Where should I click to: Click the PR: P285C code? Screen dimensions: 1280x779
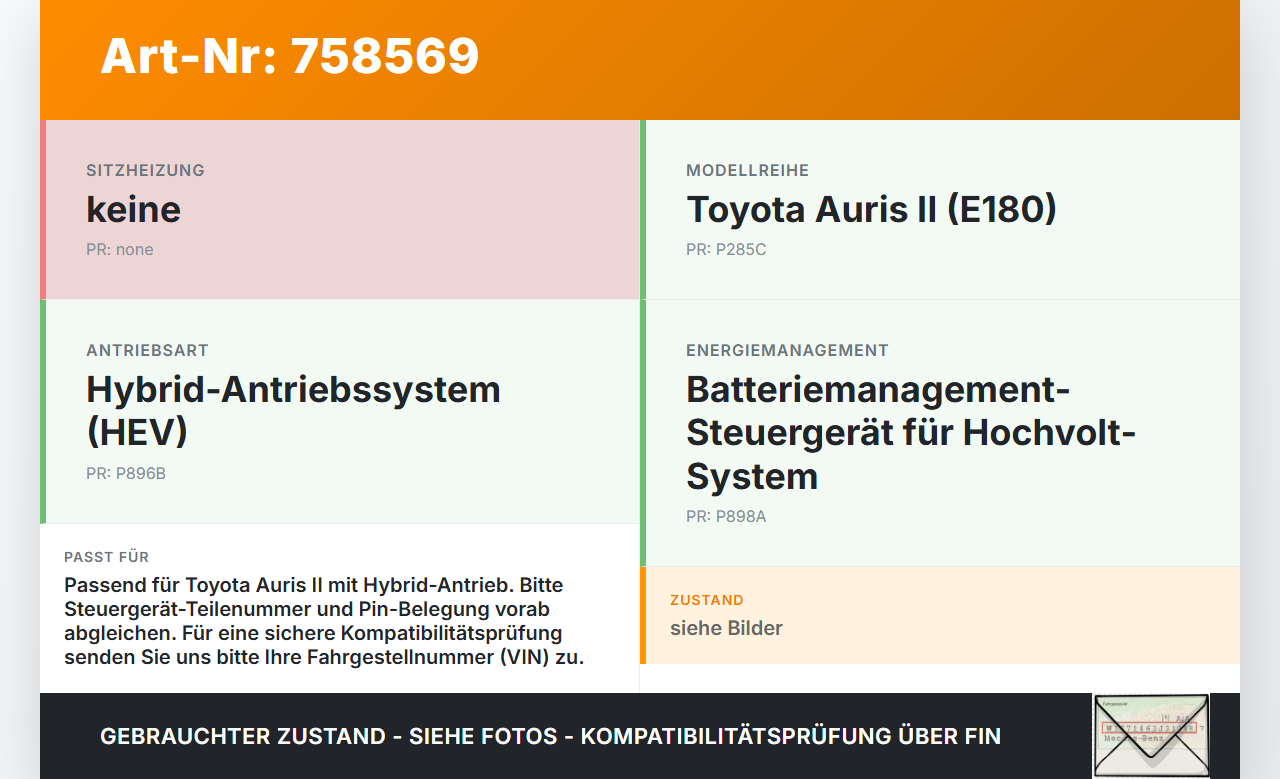click(726, 250)
